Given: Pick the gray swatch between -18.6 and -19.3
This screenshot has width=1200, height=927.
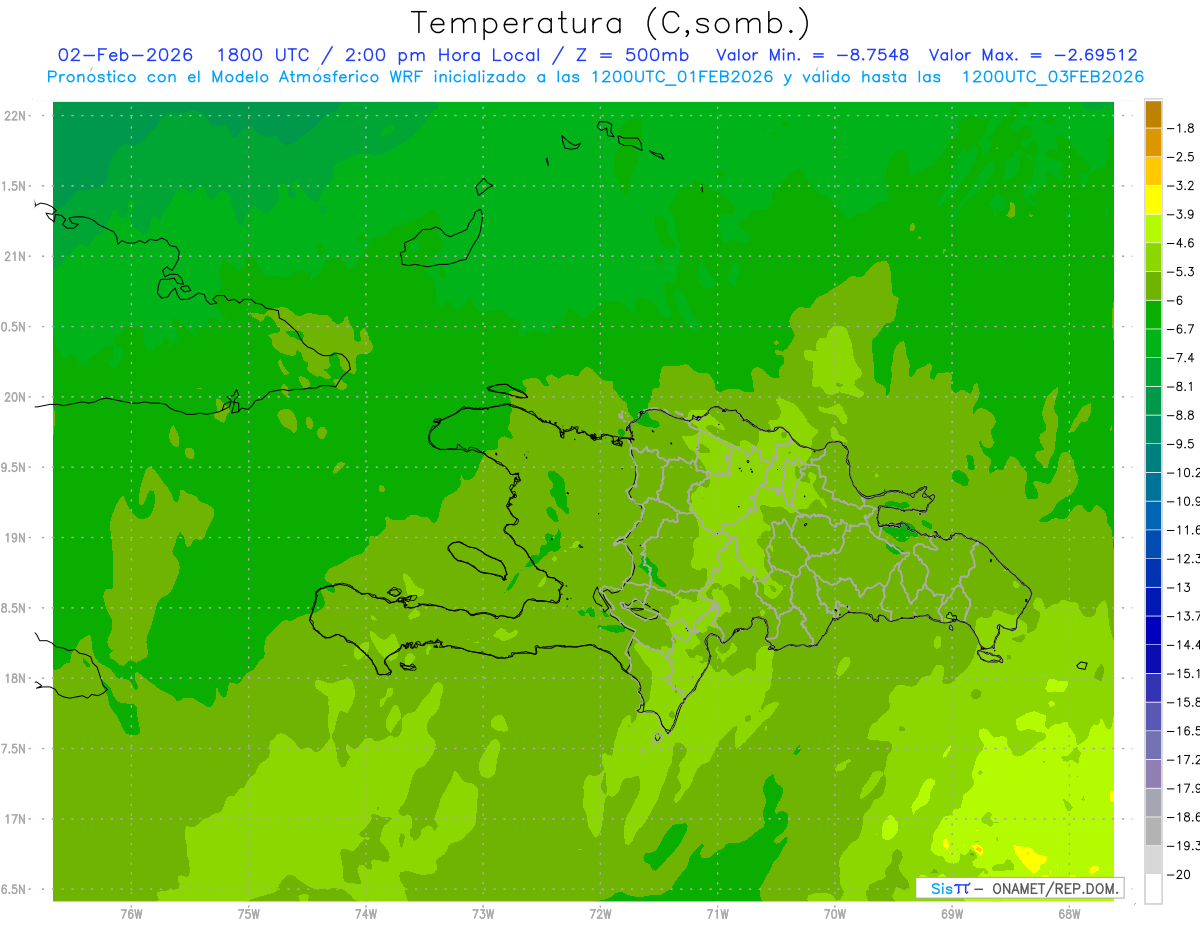Looking at the screenshot, I should (x=1153, y=831).
